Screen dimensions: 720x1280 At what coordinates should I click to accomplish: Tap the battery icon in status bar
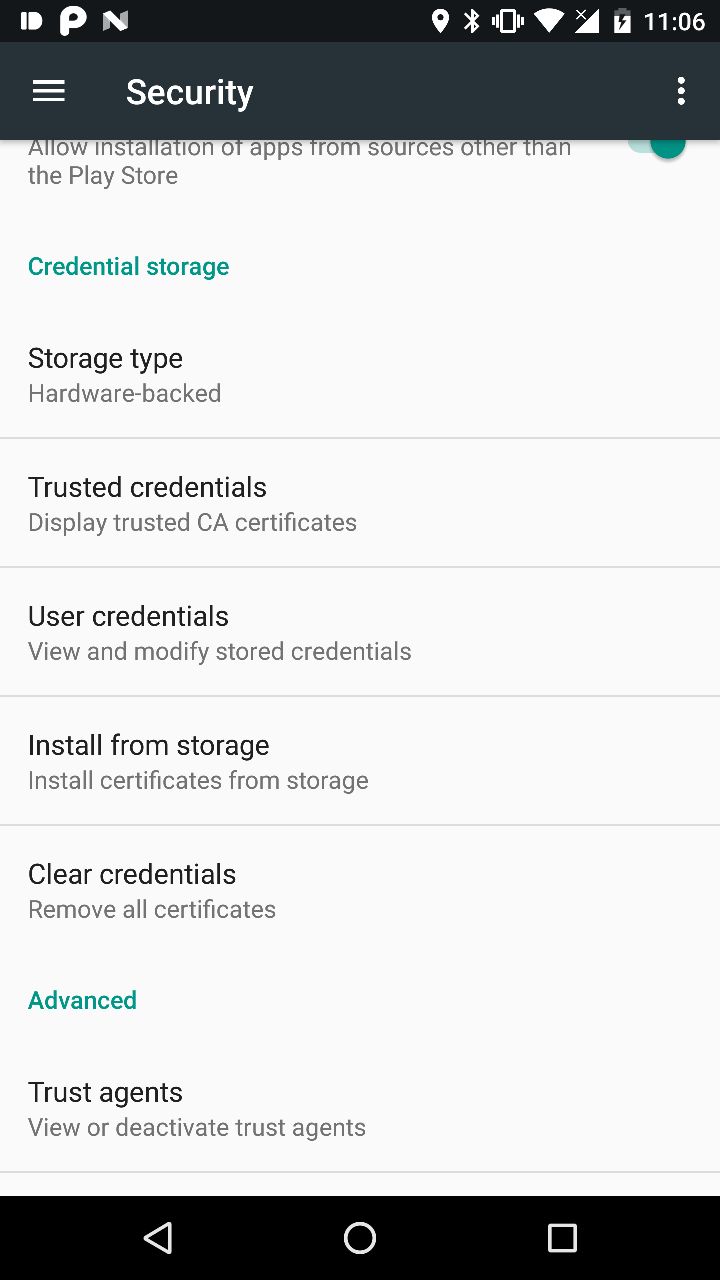tap(622, 21)
